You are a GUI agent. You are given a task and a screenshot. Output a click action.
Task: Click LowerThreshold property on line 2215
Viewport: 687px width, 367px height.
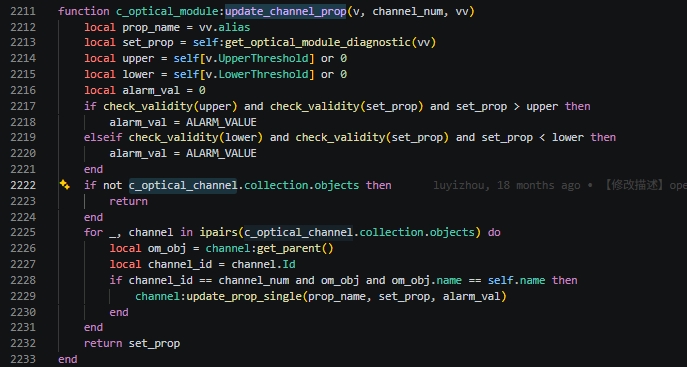[x=264, y=74]
